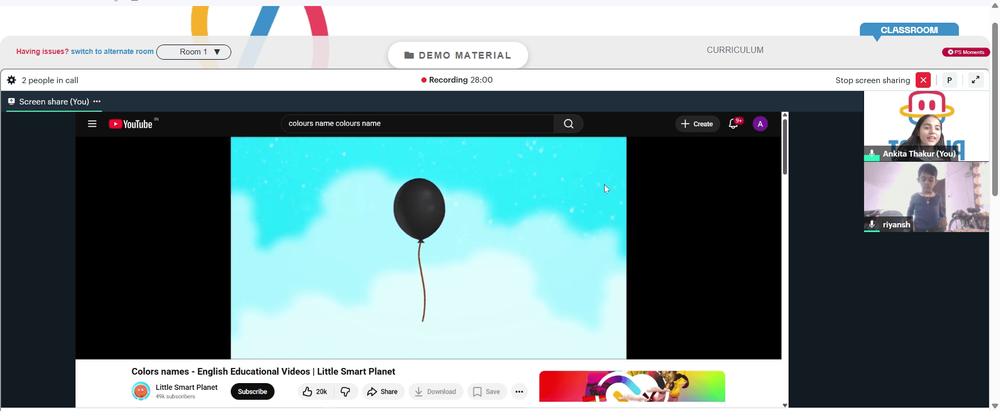Click the '49k subscribers' text
Image resolution: width=1000 pixels, height=411 pixels.
173,396
